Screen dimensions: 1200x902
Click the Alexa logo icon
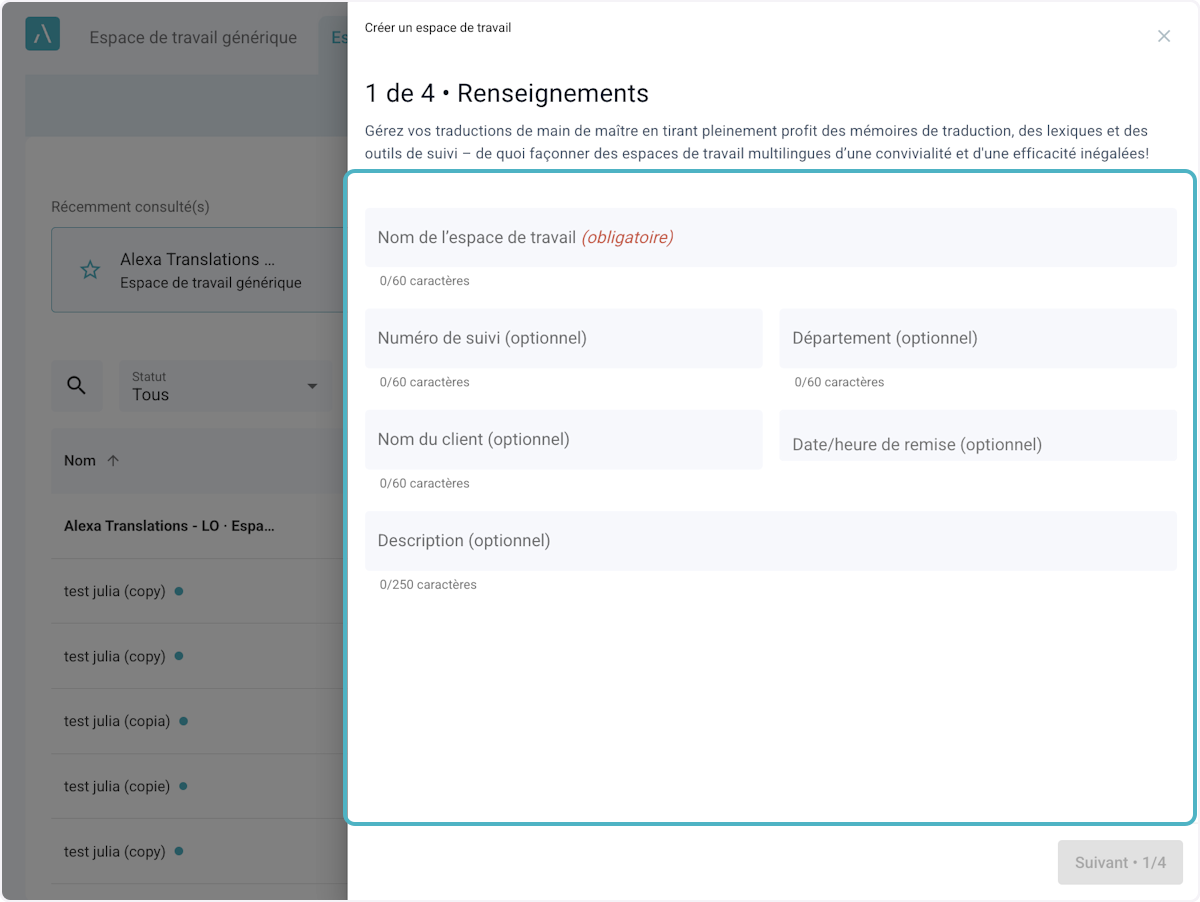[x=43, y=34]
